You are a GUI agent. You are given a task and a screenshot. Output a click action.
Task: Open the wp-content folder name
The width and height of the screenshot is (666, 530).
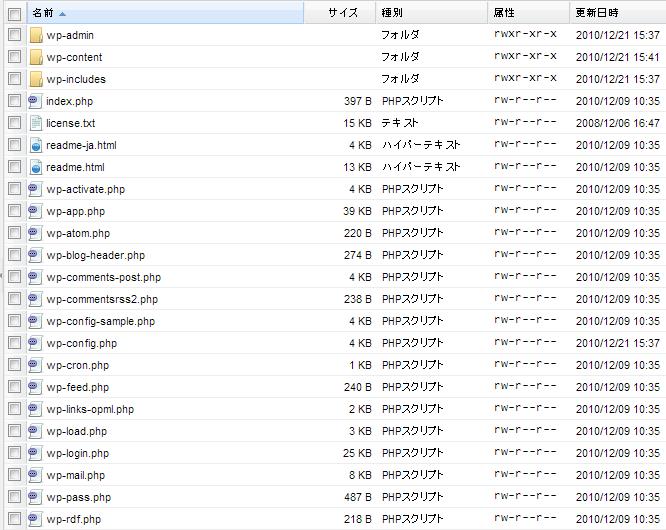pos(74,57)
